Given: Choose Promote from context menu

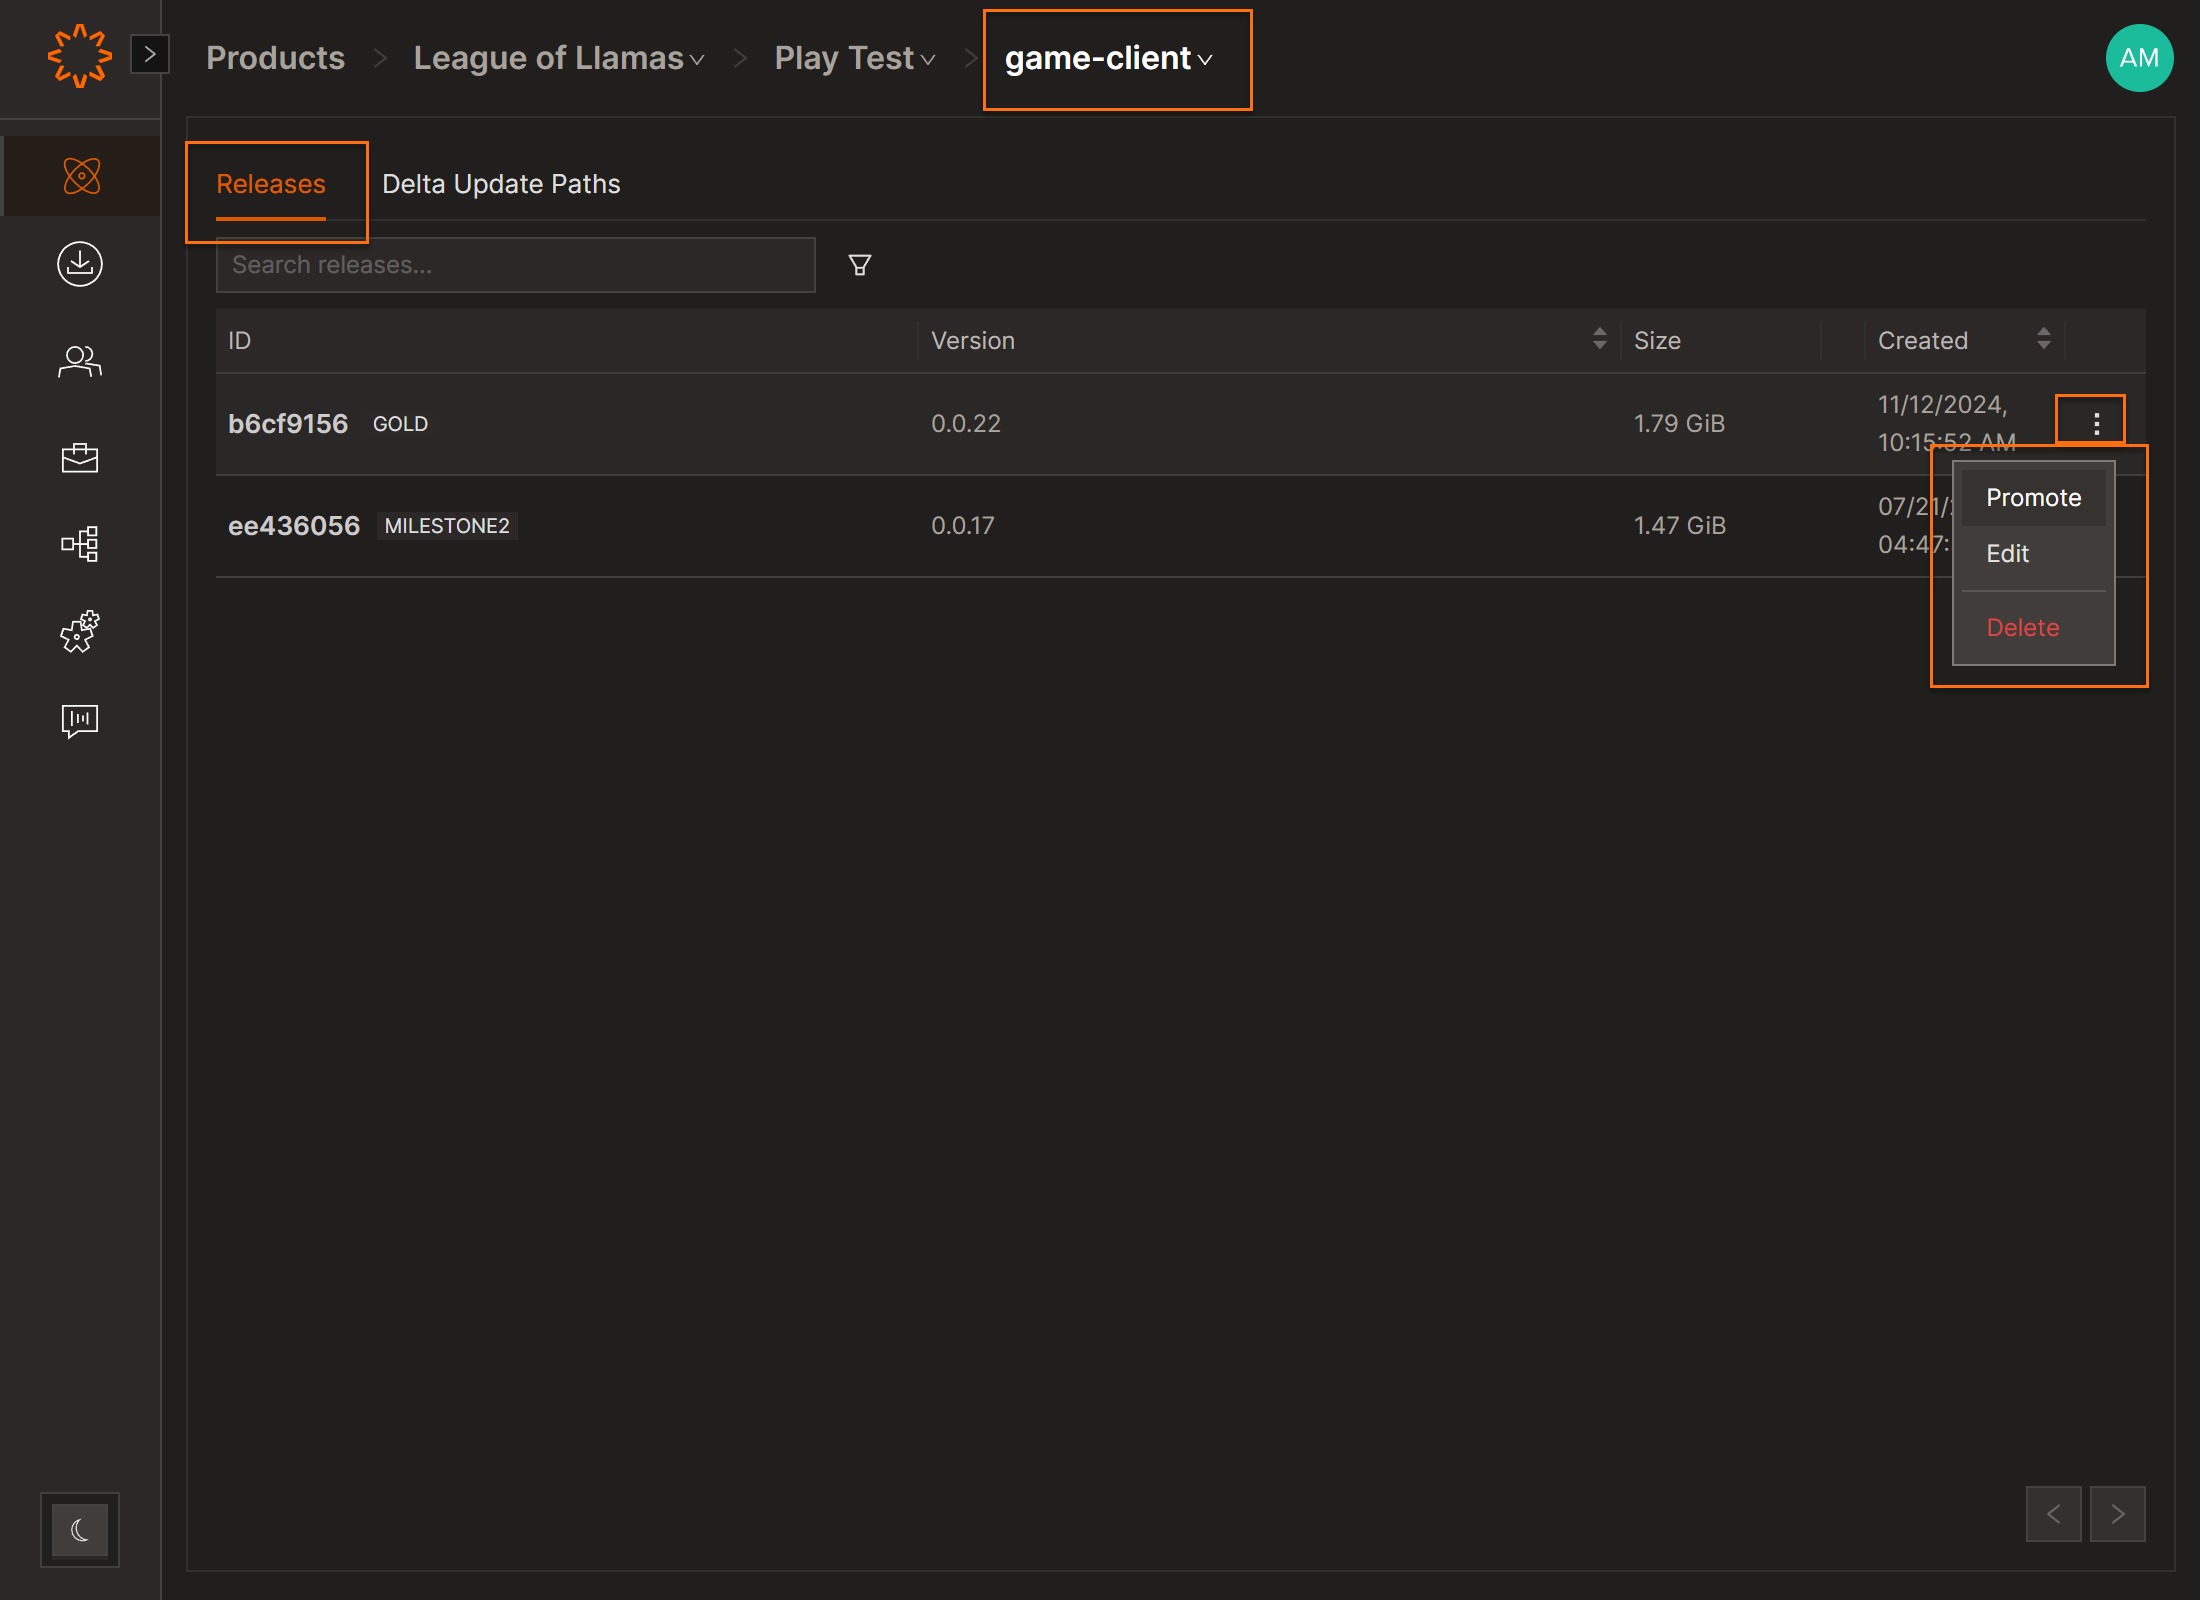Looking at the screenshot, I should click(2033, 498).
